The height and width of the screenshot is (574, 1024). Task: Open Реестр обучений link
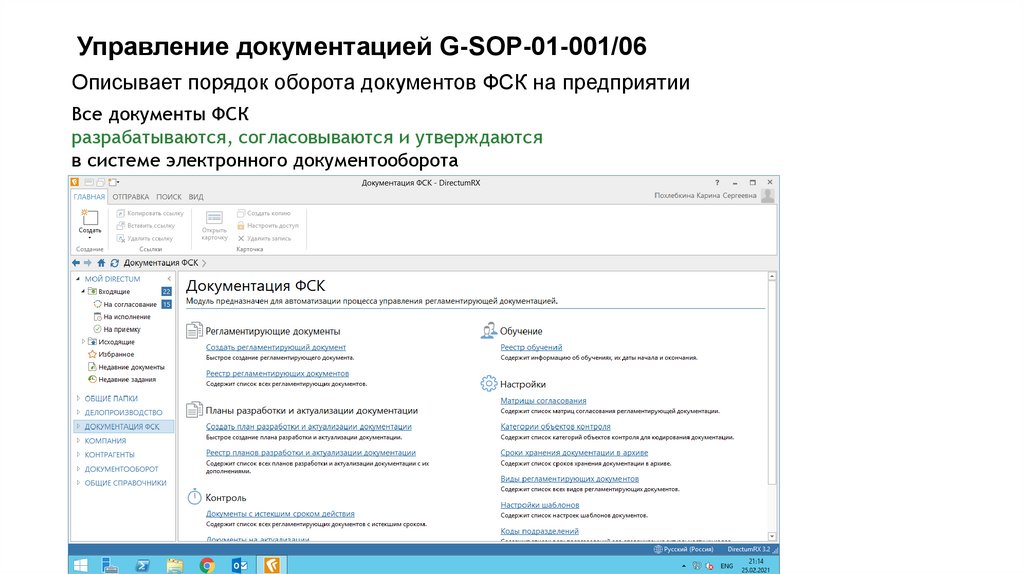click(x=531, y=347)
